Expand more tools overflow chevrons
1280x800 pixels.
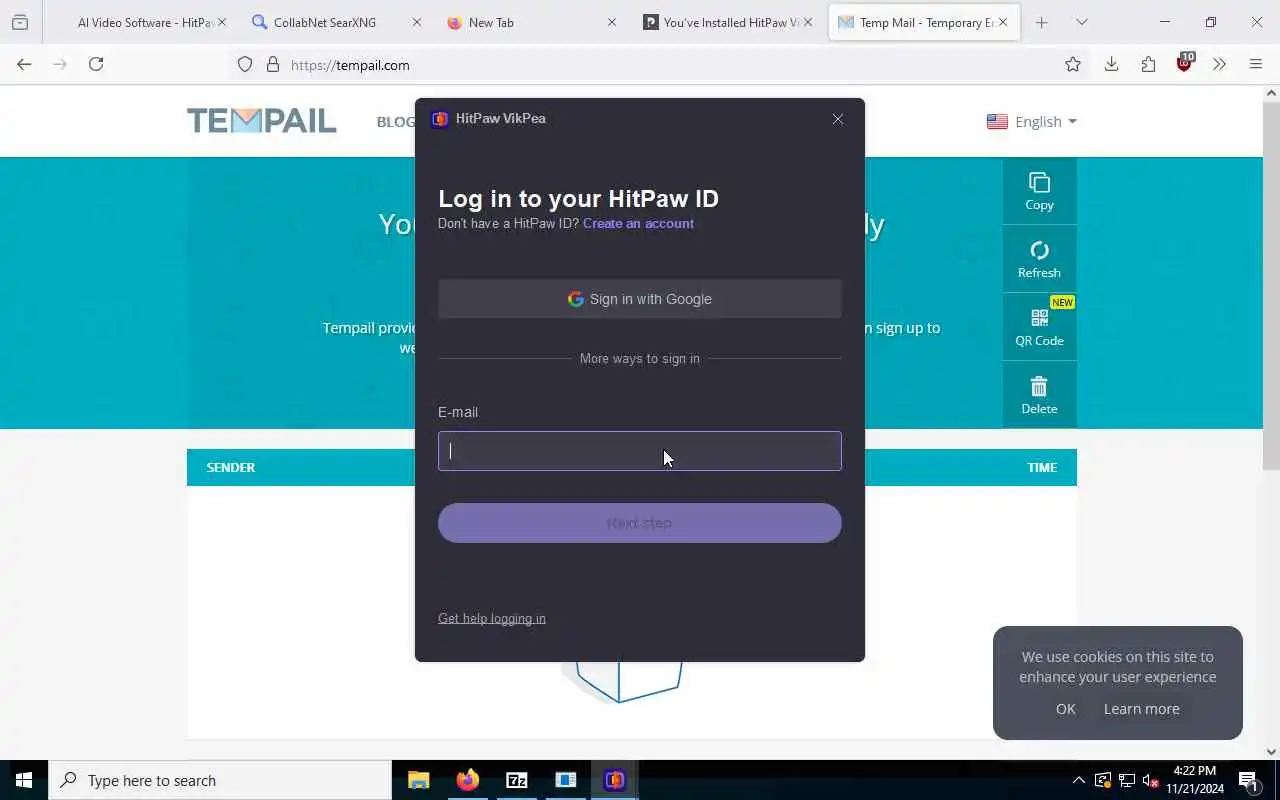[1219, 64]
